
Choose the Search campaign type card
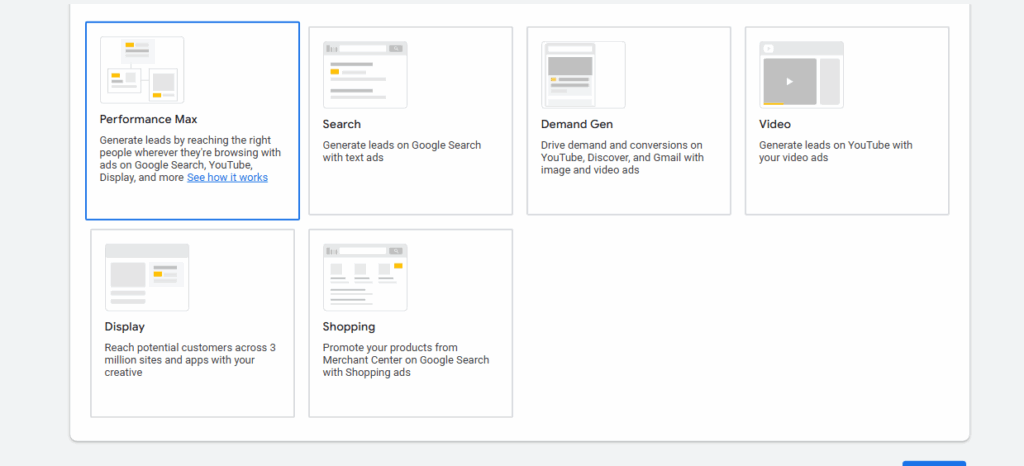click(411, 121)
